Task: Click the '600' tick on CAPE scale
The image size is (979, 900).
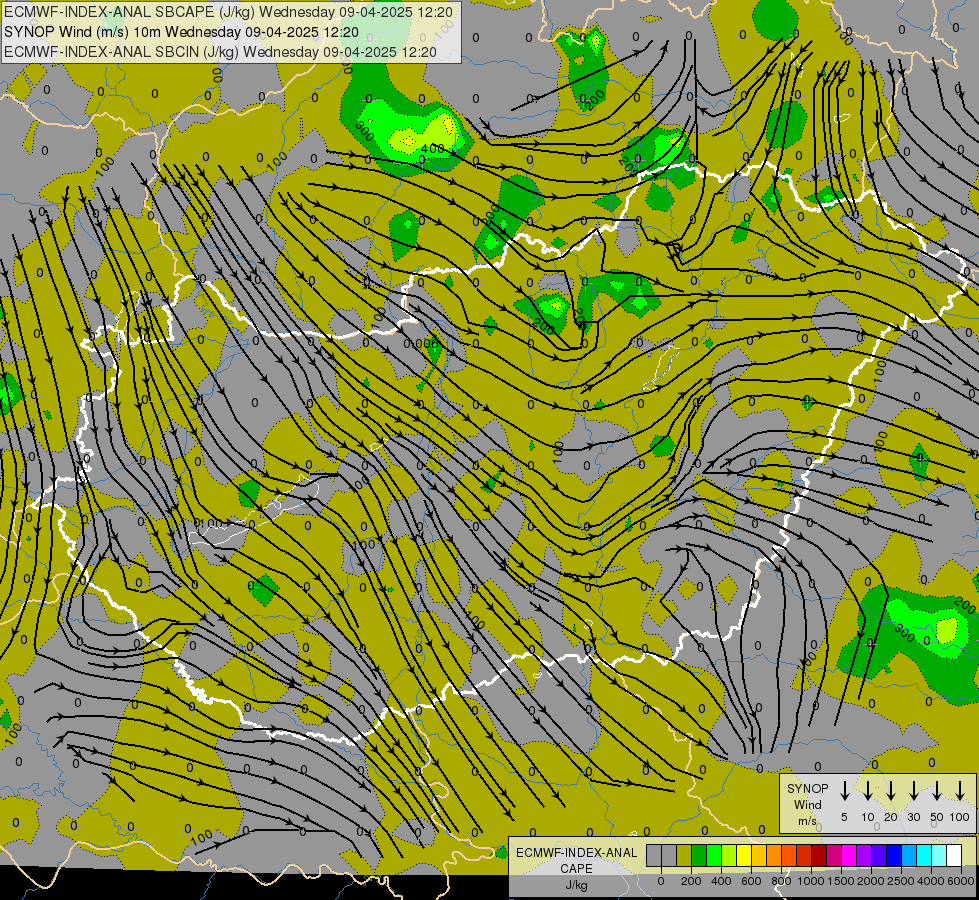Action: pos(751,881)
